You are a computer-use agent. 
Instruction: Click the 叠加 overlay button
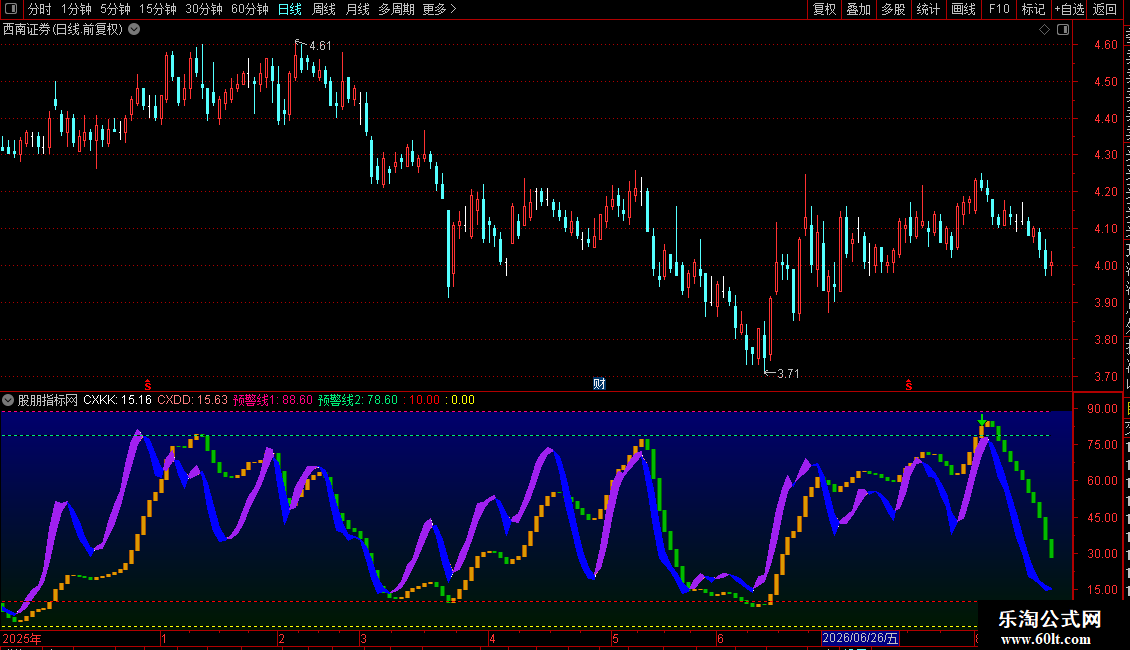(x=859, y=9)
